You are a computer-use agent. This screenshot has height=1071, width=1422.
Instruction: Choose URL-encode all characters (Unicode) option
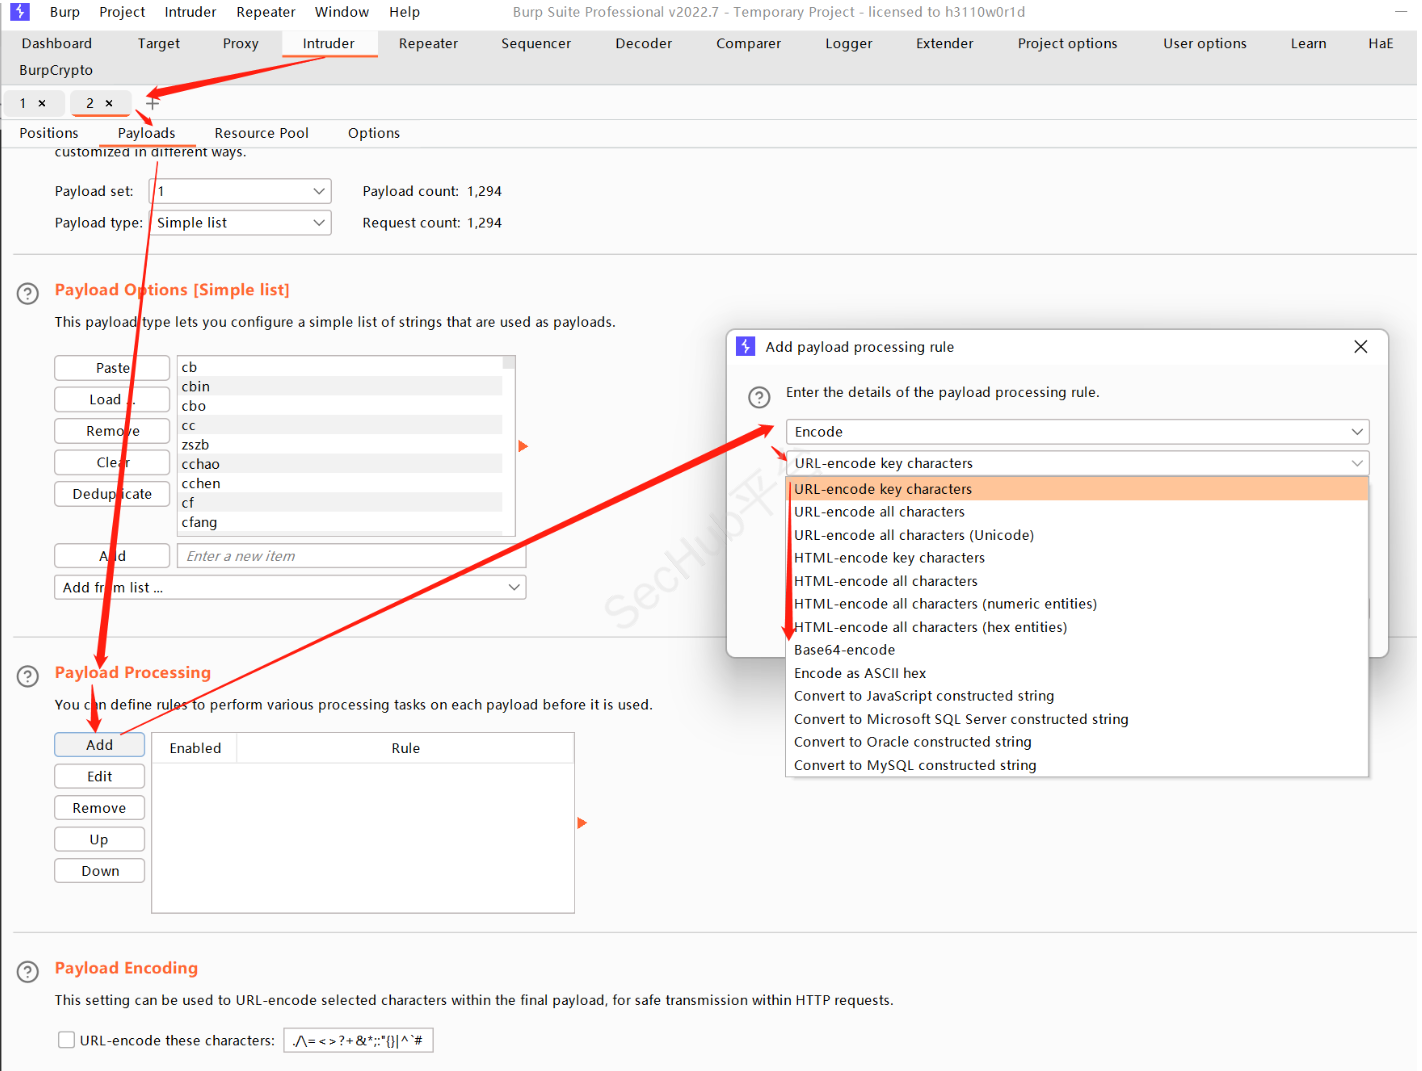coord(913,535)
